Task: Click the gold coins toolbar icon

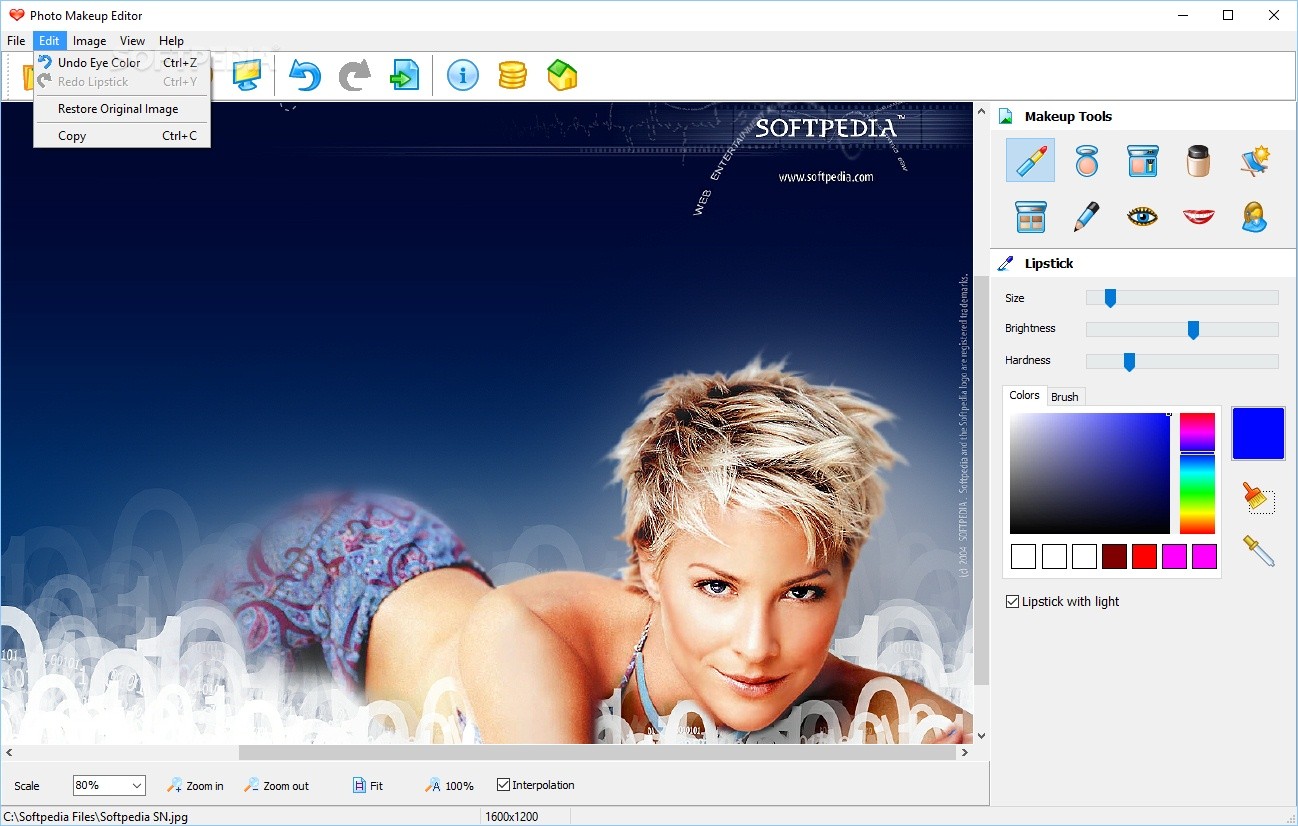Action: [512, 75]
